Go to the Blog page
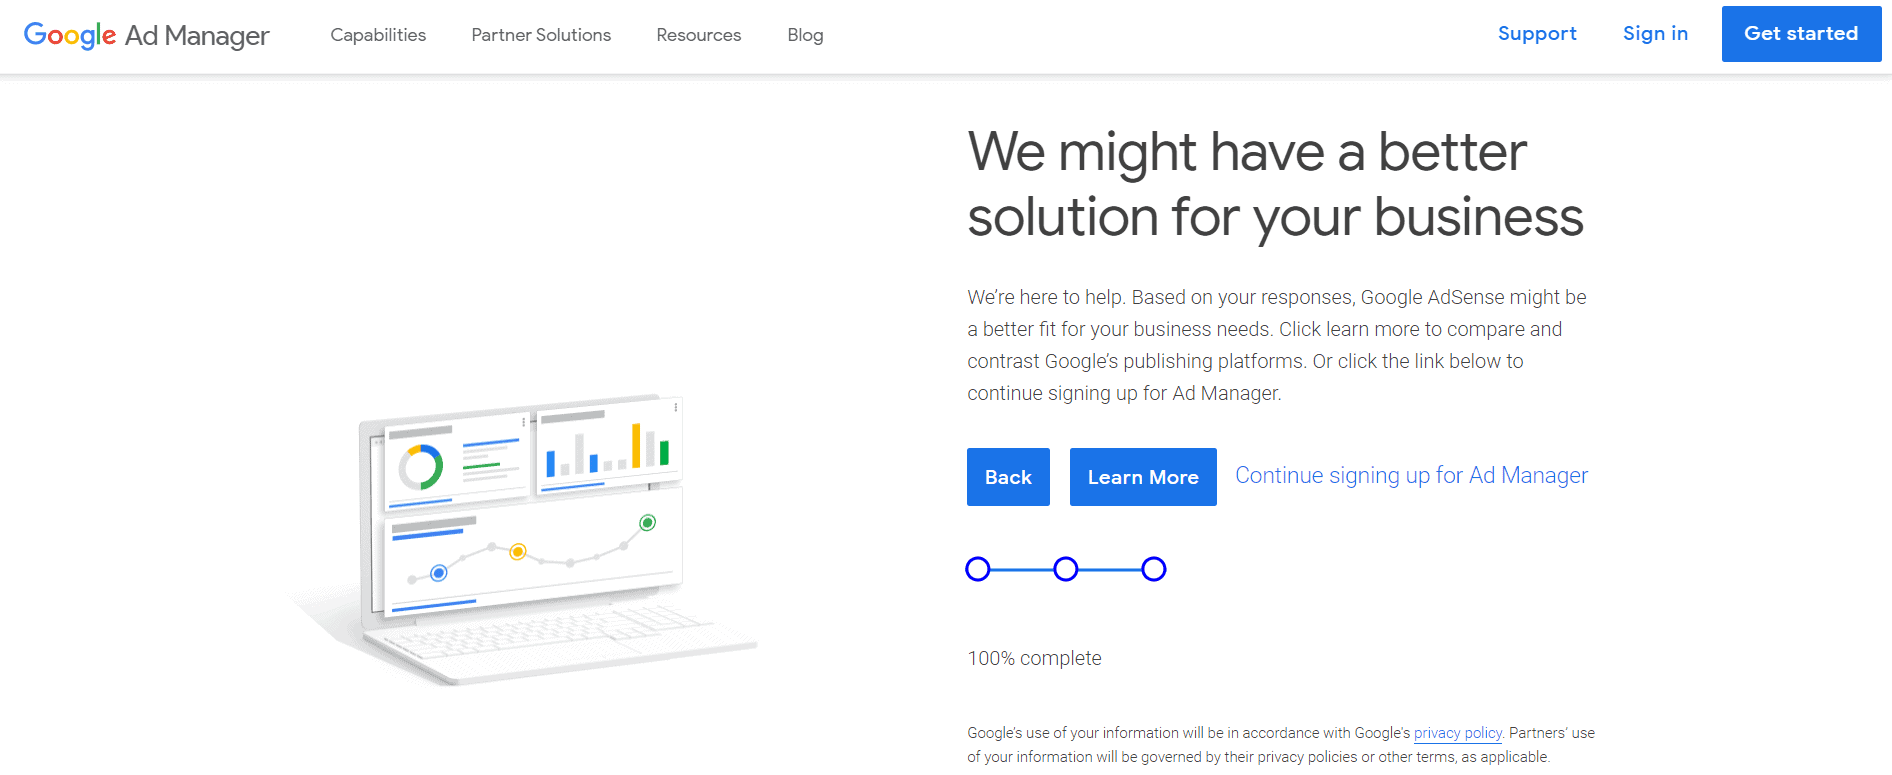This screenshot has height=775, width=1892. pyautogui.click(x=805, y=35)
